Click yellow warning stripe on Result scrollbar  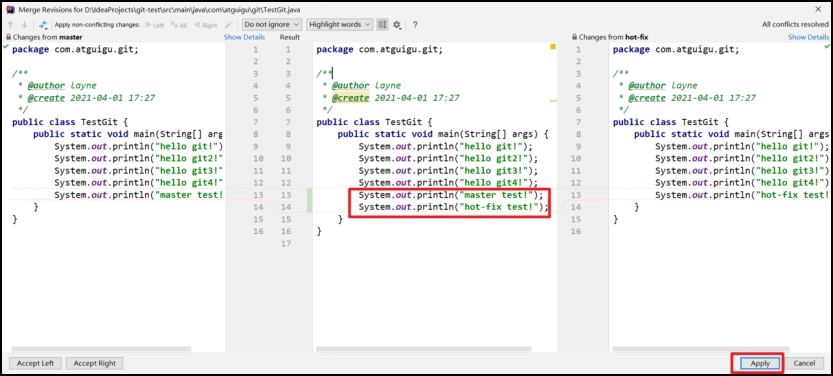point(553,100)
